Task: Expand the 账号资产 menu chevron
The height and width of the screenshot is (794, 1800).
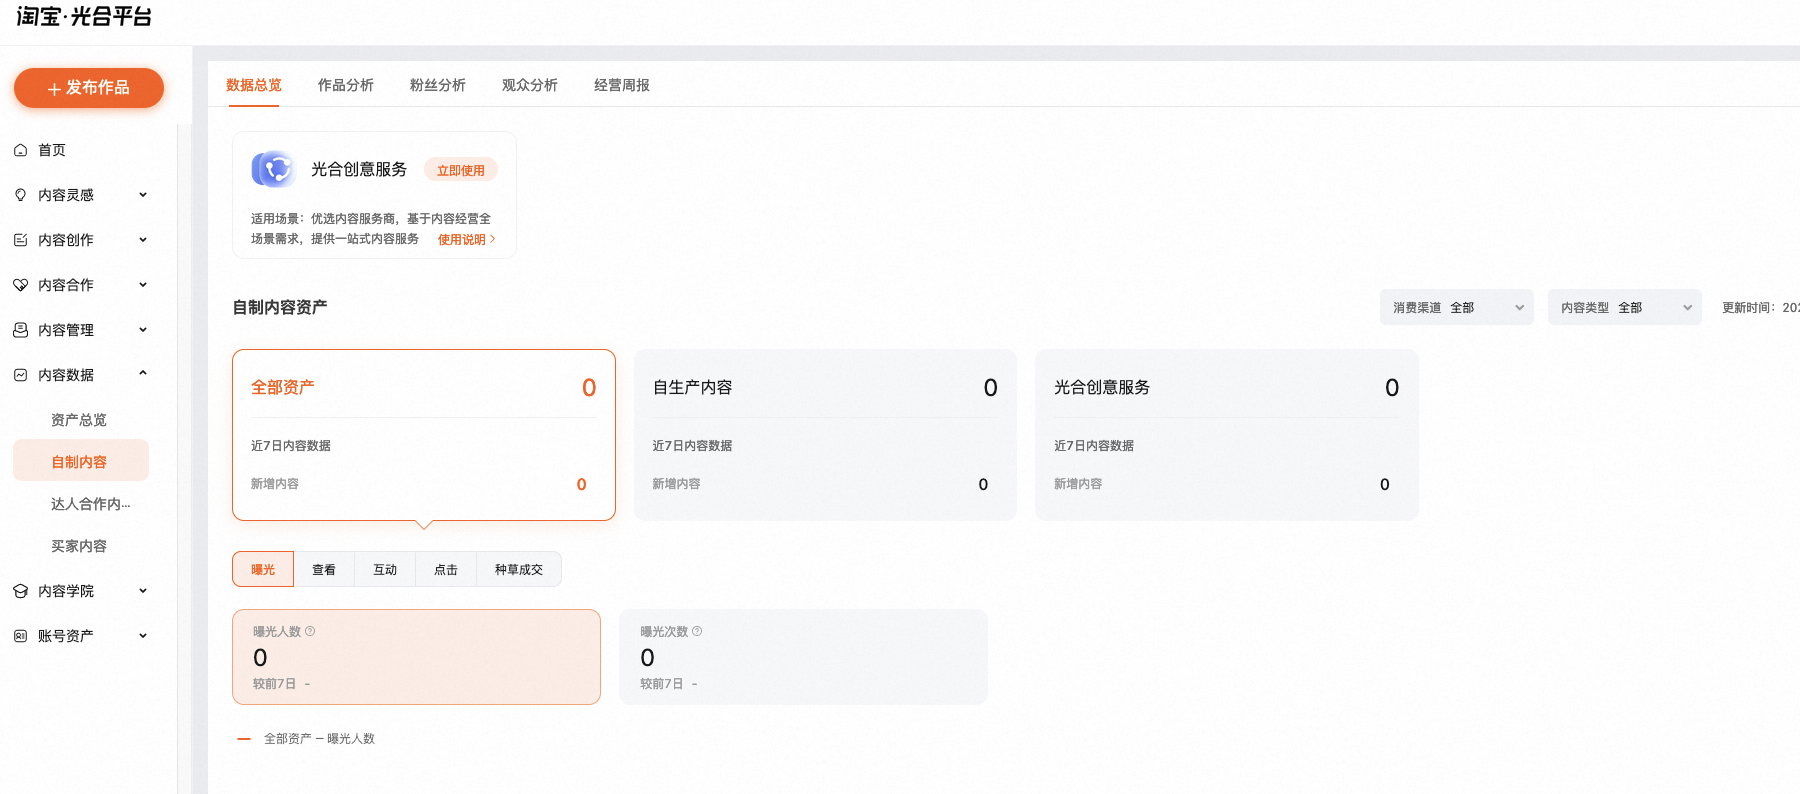Action: [143, 636]
